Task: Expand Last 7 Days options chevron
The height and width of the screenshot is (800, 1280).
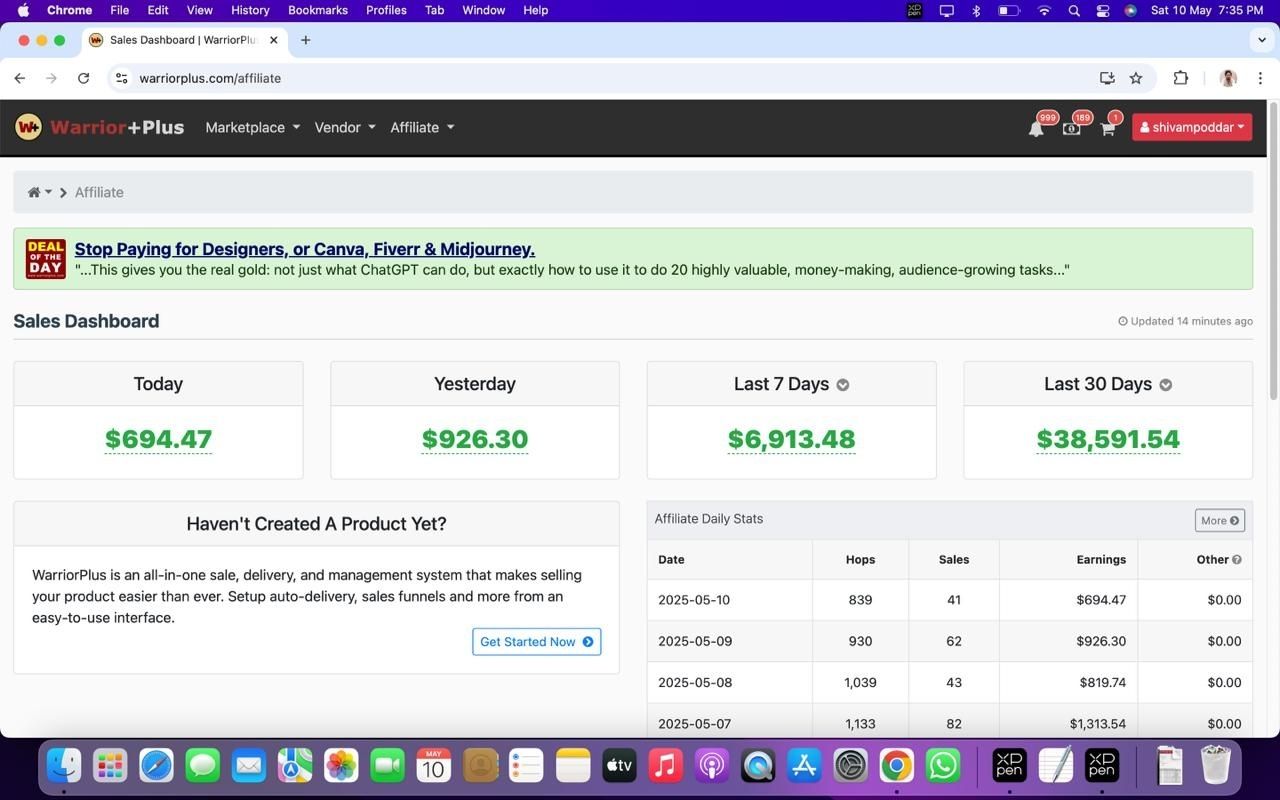Action: pyautogui.click(x=843, y=385)
